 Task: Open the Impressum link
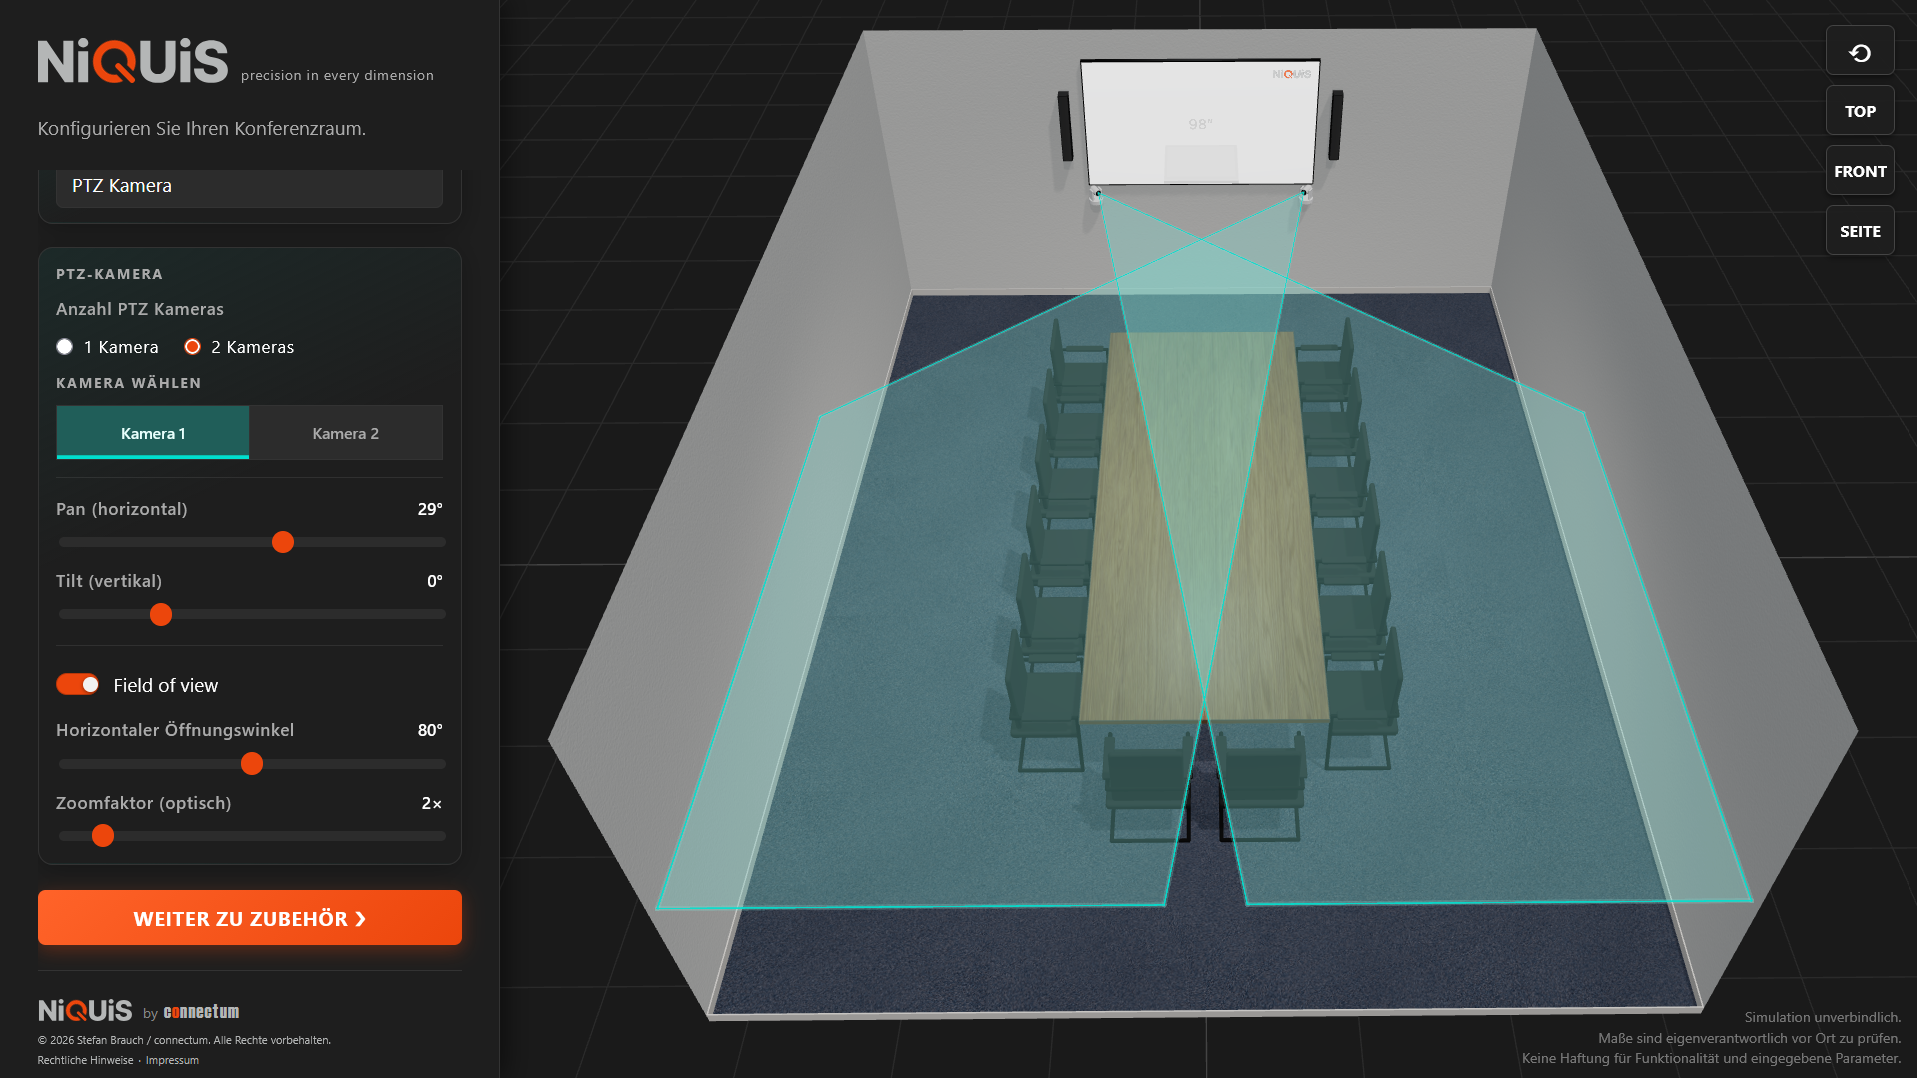pos(172,1060)
